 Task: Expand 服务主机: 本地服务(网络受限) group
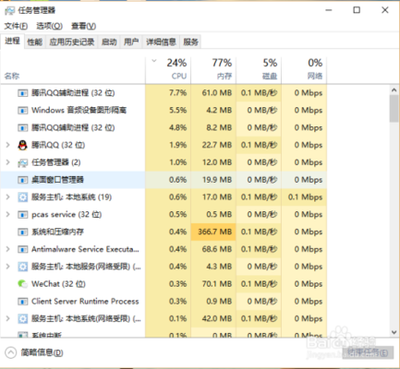coord(8,266)
